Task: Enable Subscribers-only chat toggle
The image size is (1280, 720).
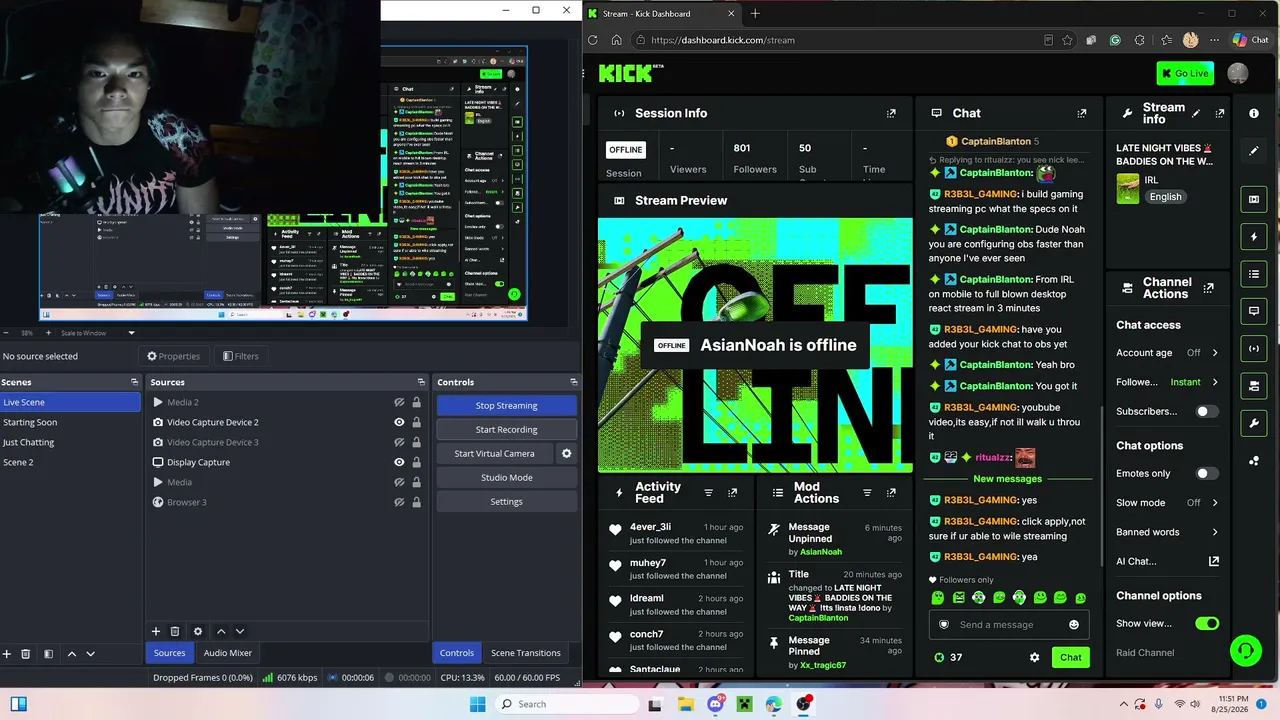Action: click(x=1207, y=411)
